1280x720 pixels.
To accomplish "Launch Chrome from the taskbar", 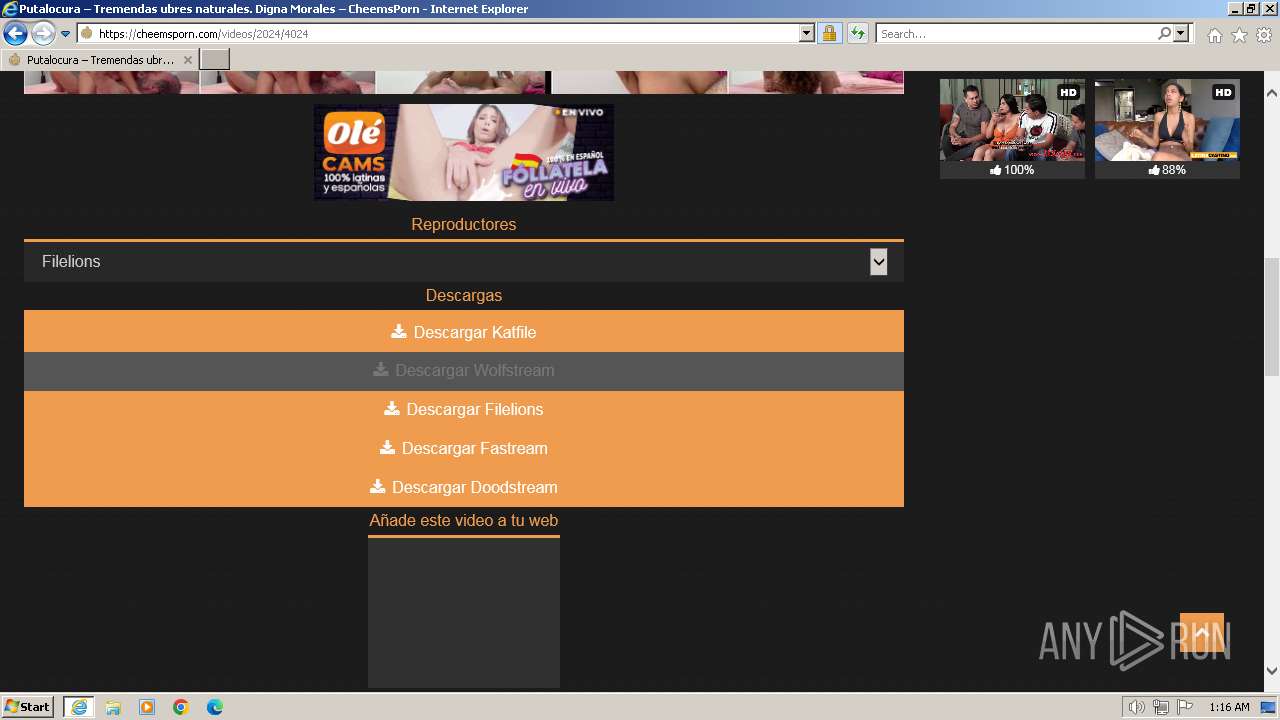I will pyautogui.click(x=181, y=707).
